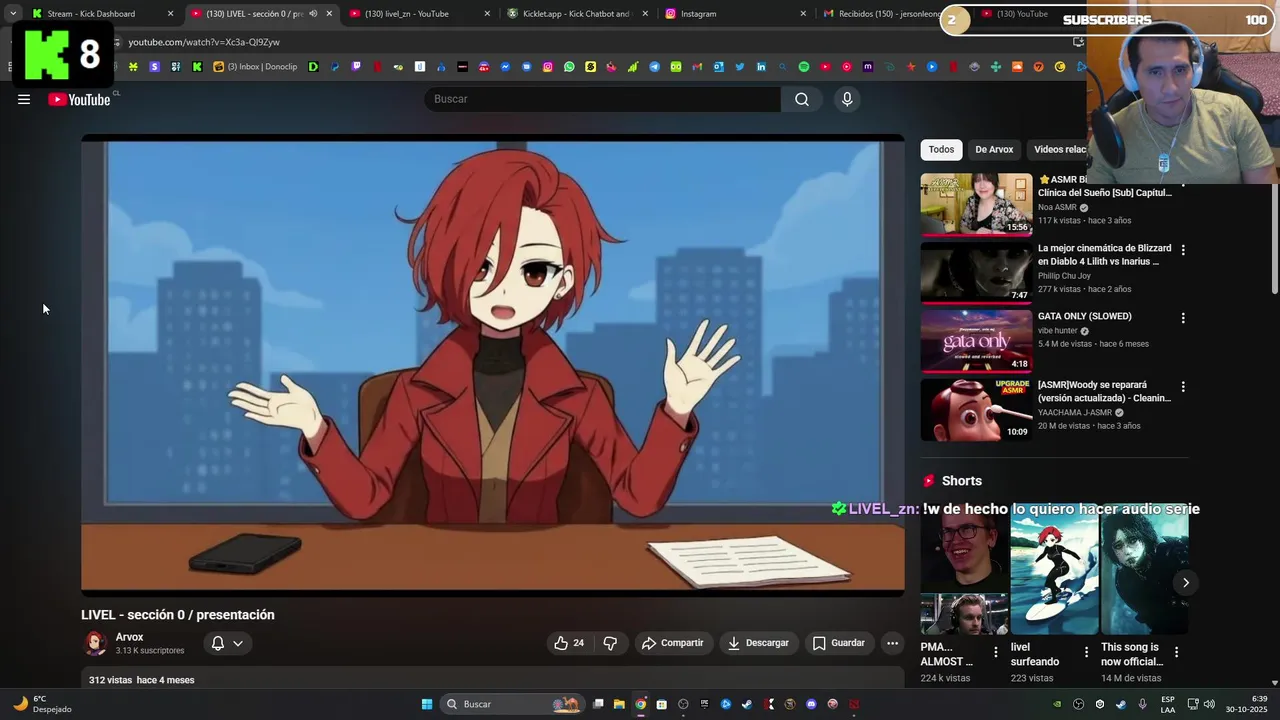Open the WhatsApp bookmark in bookmarks bar
The width and height of the screenshot is (1280, 720).
coord(569,67)
